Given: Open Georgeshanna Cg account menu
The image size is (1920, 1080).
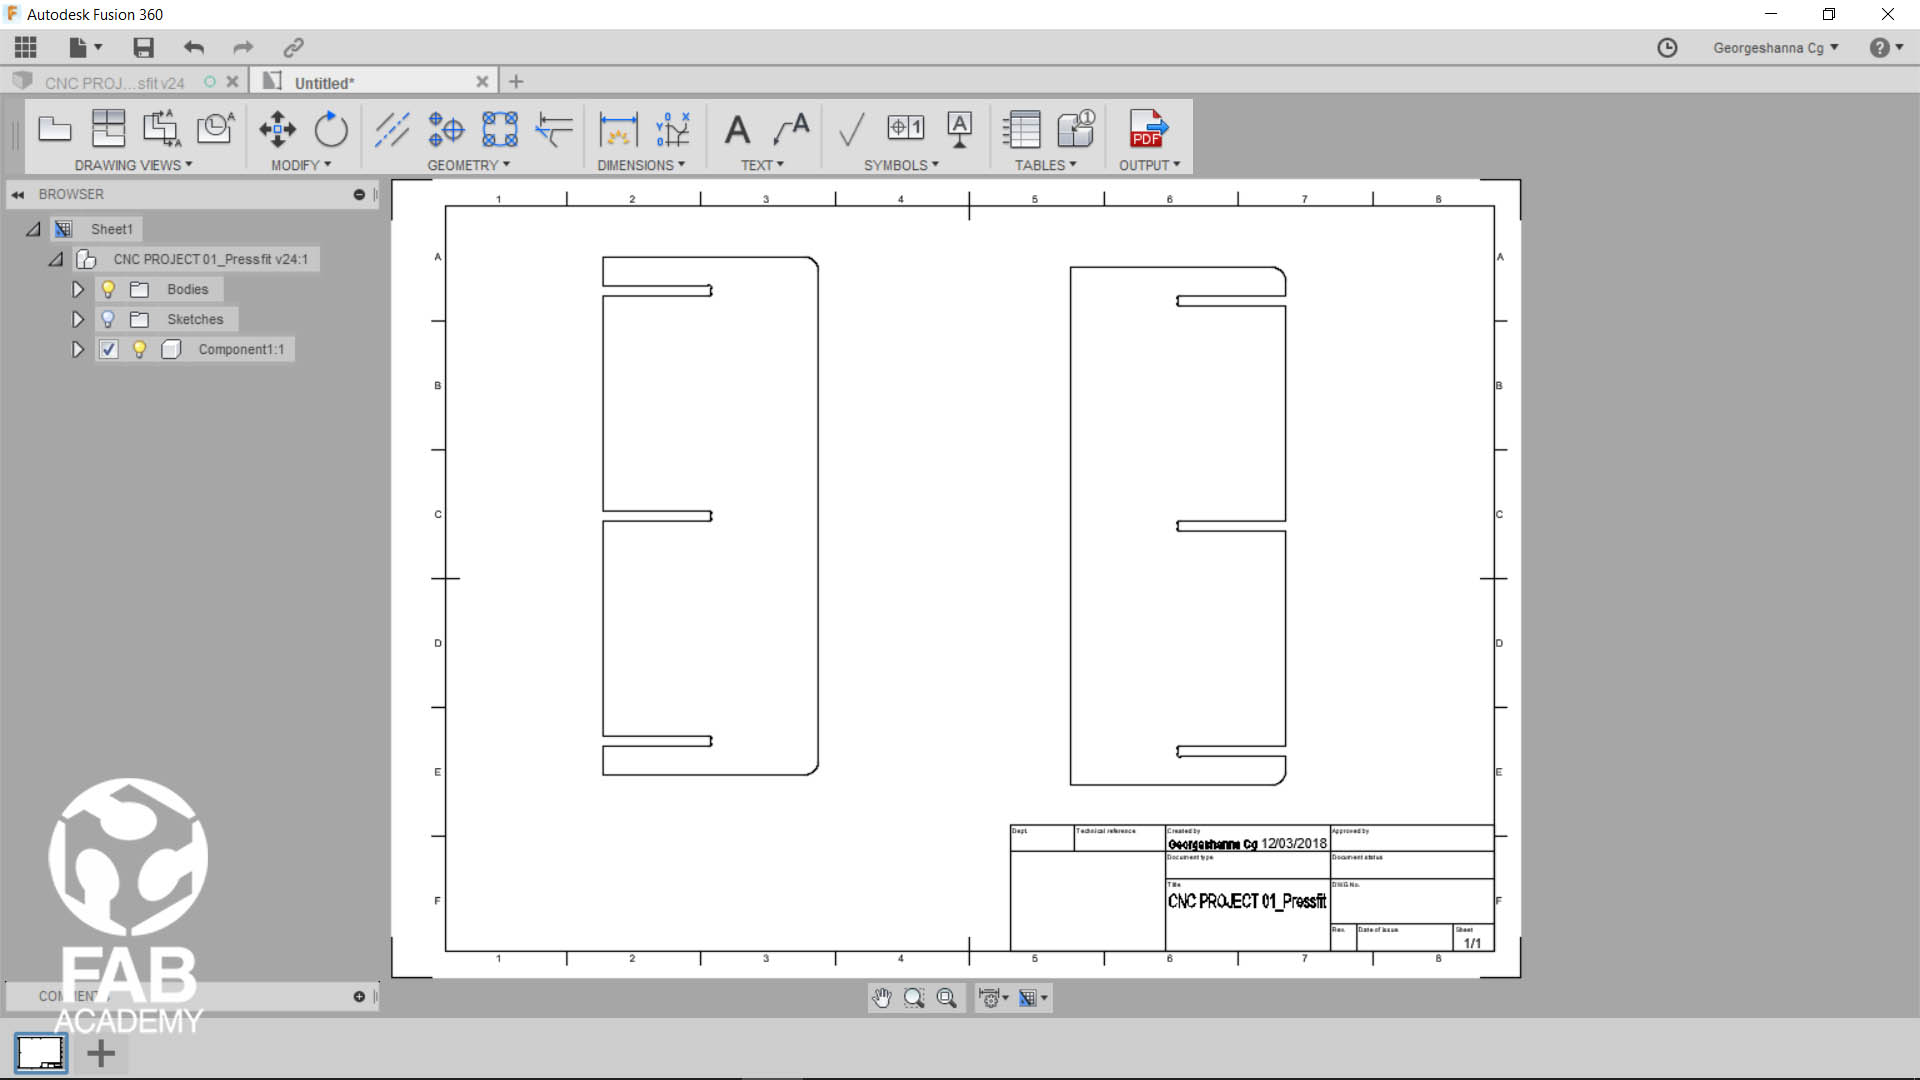Looking at the screenshot, I should (x=1775, y=47).
